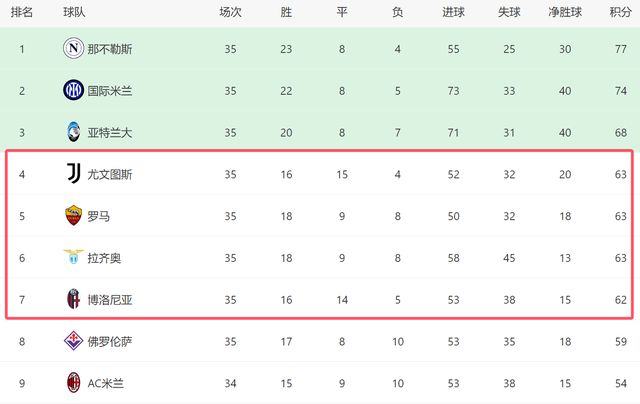Sort by the 净胜球 column header
Image resolution: width=640 pixels, height=404 pixels.
567,12
